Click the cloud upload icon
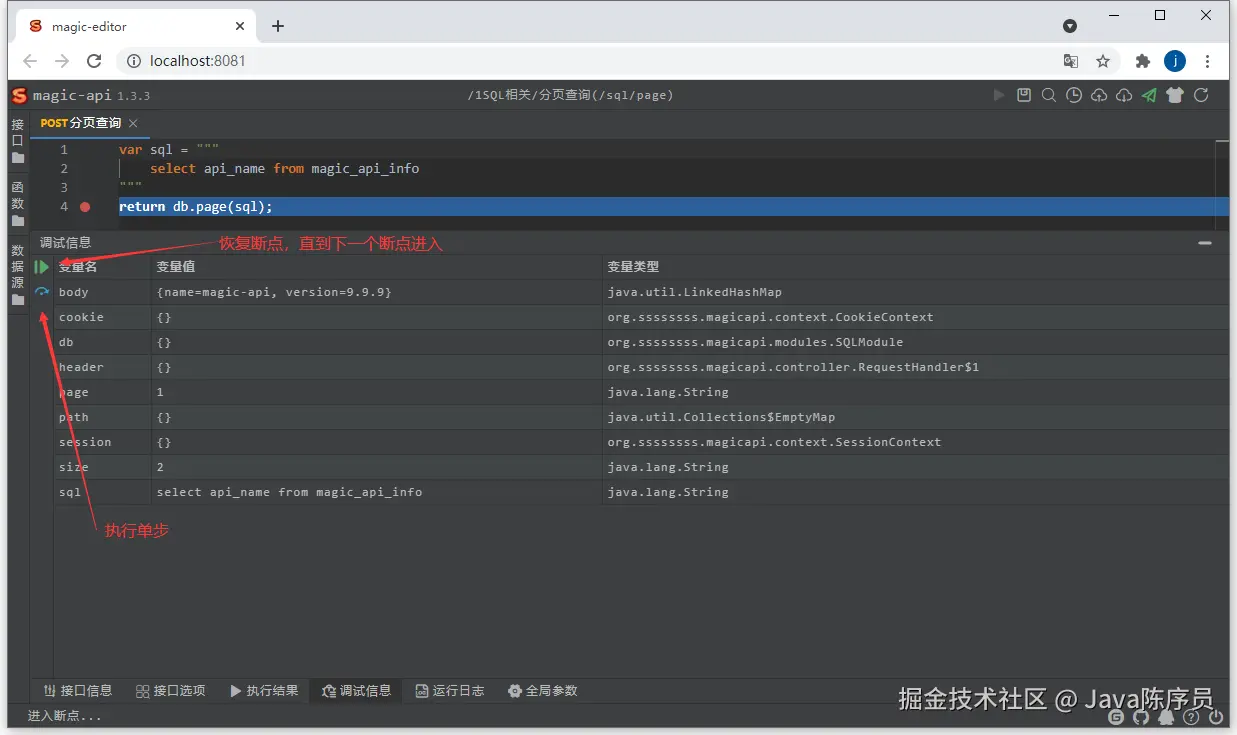Image resolution: width=1237 pixels, height=735 pixels. coord(1099,96)
